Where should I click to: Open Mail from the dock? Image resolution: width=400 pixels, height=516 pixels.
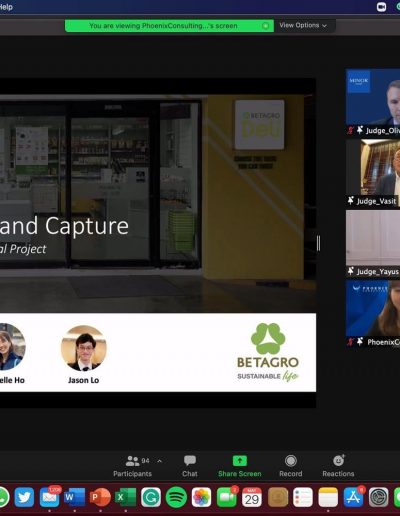tap(50, 497)
